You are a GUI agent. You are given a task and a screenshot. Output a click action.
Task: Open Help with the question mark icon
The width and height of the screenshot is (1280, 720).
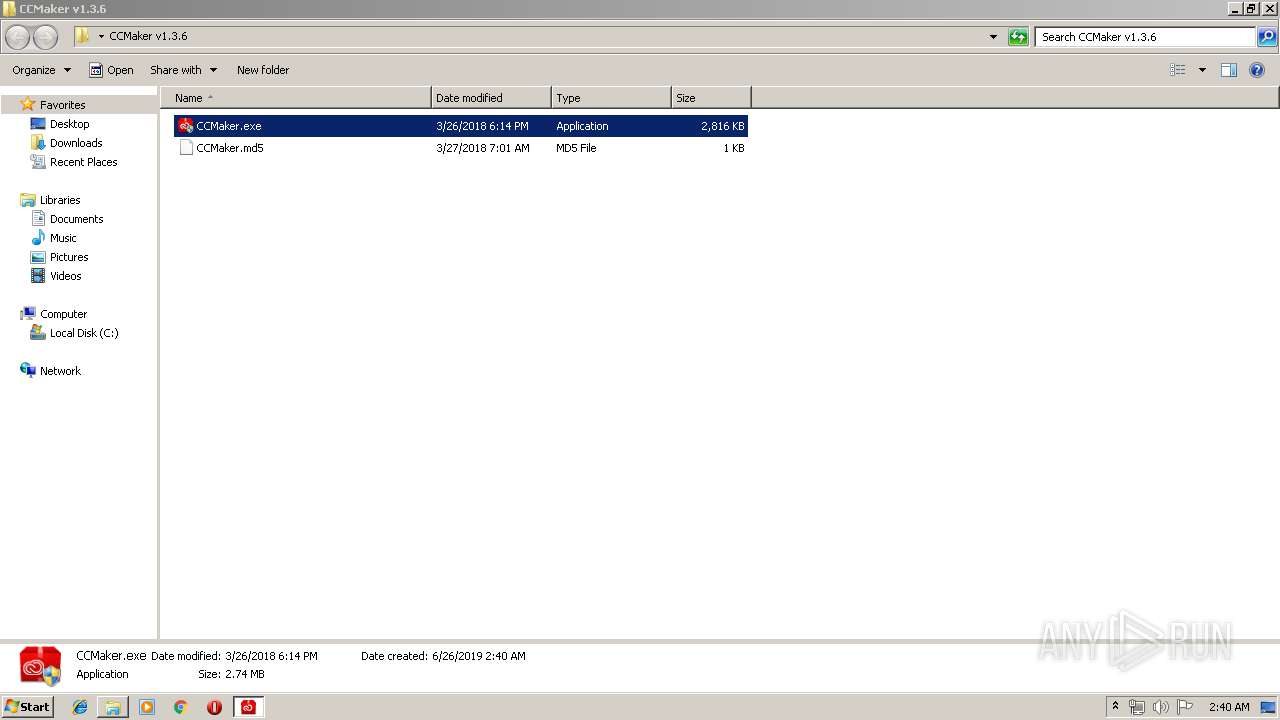click(1257, 70)
